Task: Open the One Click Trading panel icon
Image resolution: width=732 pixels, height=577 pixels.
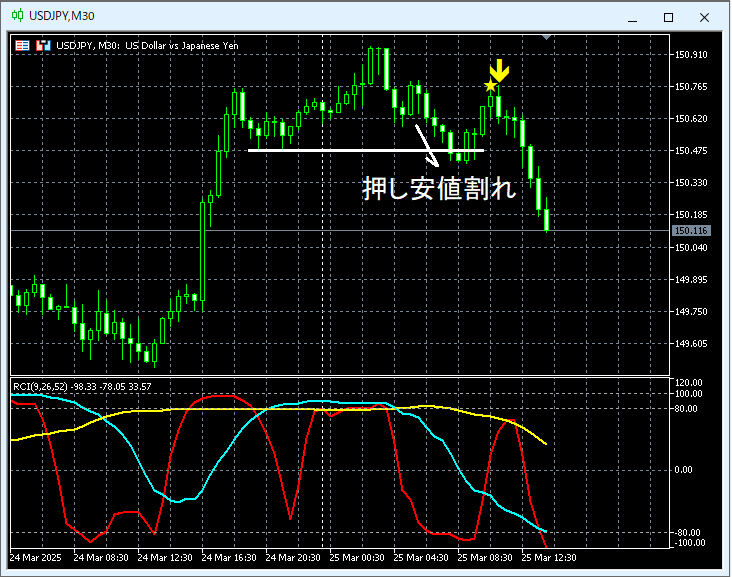Action: 22,45
